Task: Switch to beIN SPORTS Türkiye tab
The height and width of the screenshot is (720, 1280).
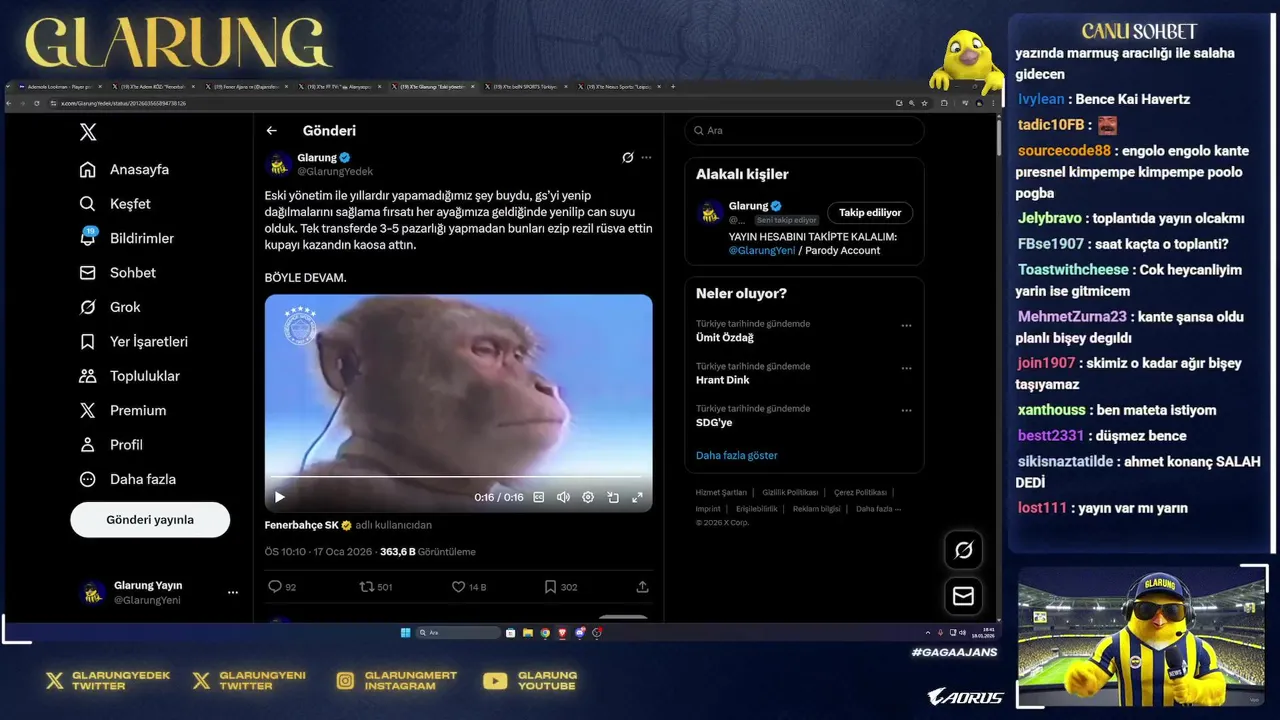Action: [x=524, y=87]
